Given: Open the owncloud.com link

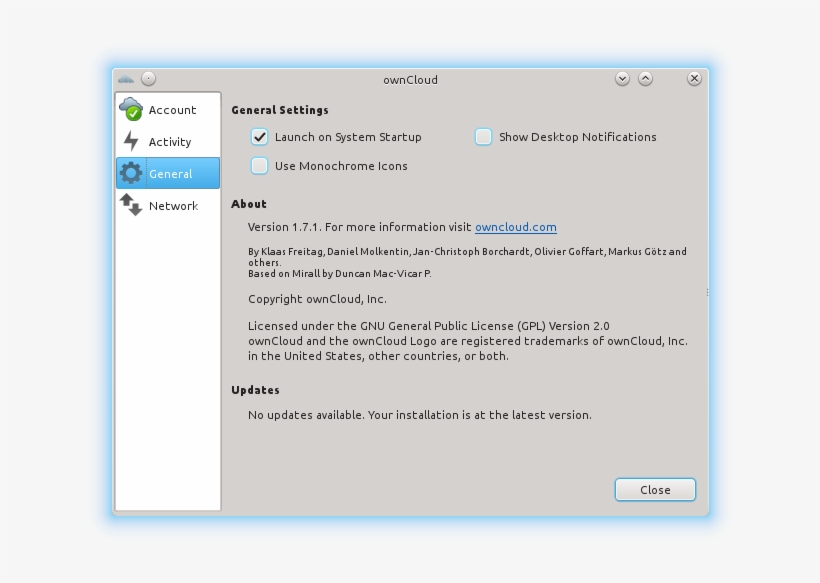Looking at the screenshot, I should (516, 227).
